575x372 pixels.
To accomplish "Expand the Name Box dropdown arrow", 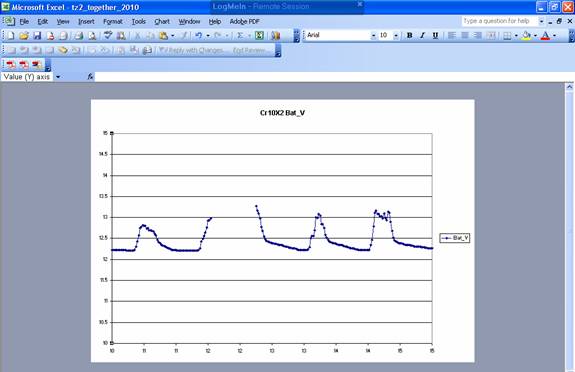I will (58, 77).
